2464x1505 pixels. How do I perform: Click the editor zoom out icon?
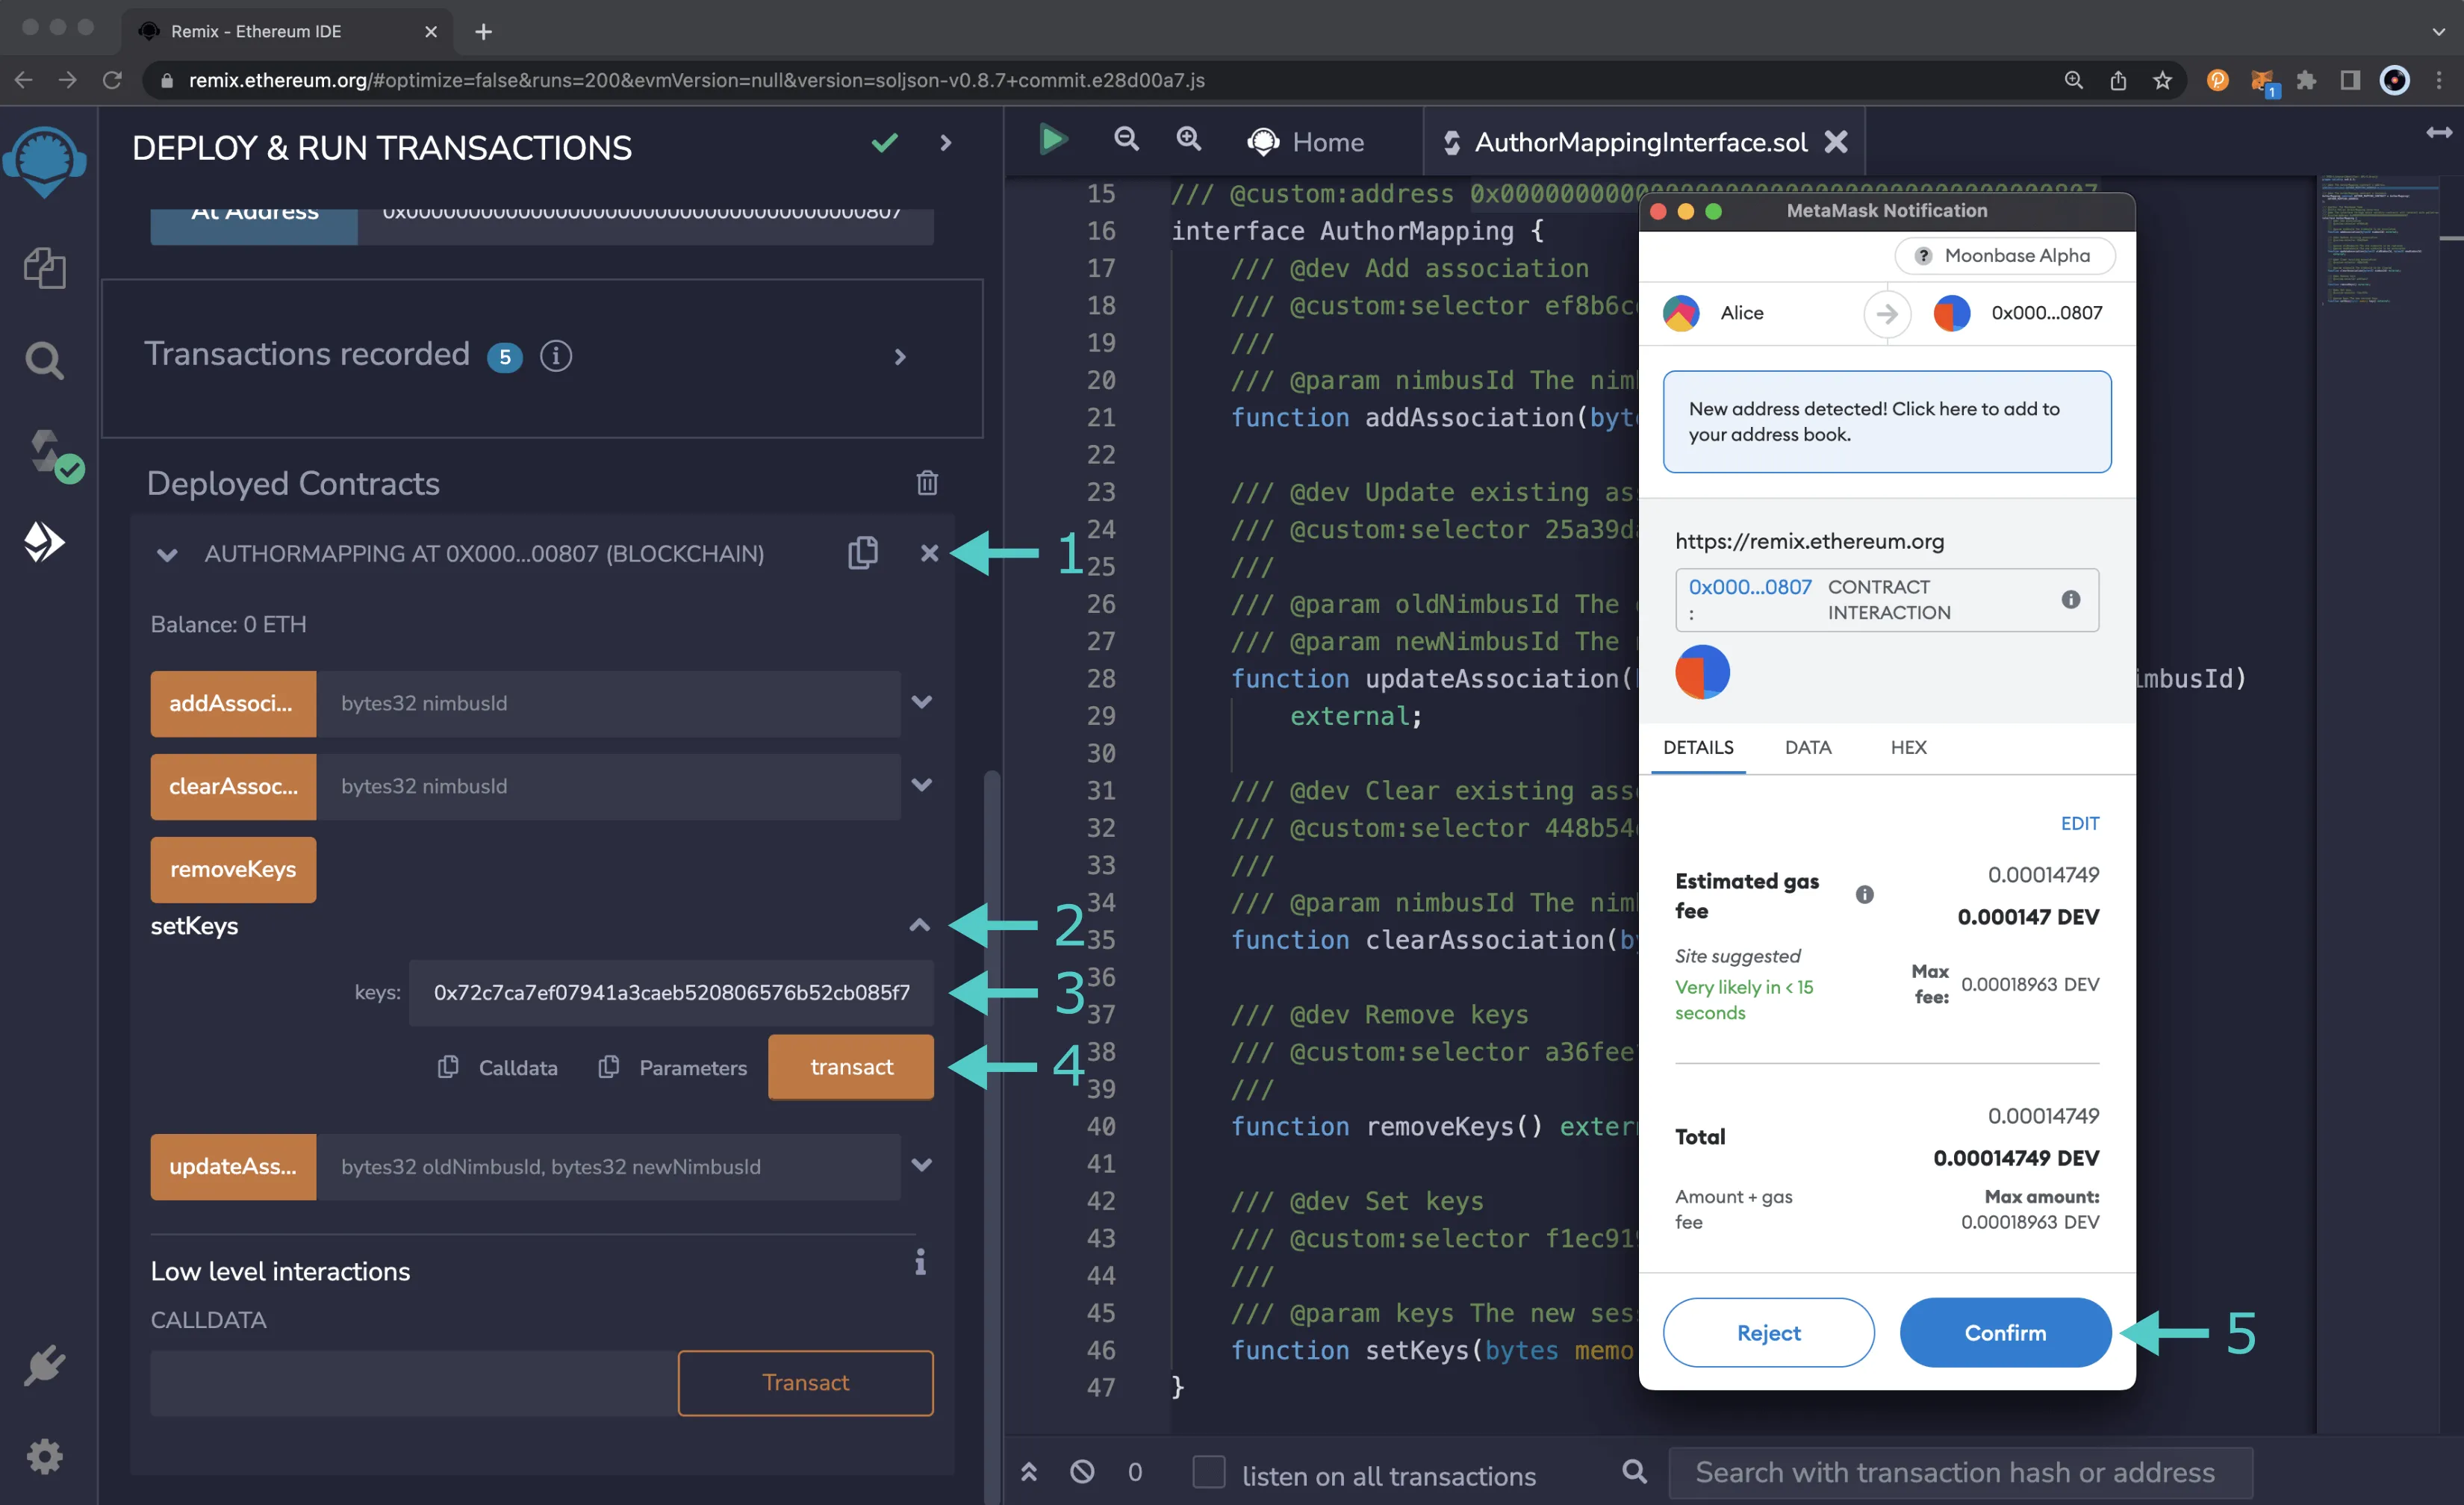click(1126, 140)
